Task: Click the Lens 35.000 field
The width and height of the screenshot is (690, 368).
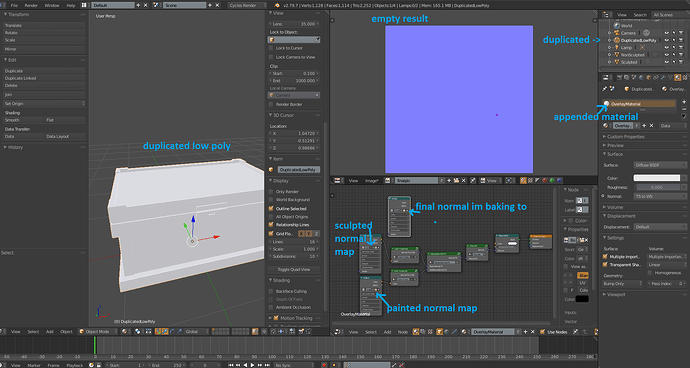Action: [294, 24]
